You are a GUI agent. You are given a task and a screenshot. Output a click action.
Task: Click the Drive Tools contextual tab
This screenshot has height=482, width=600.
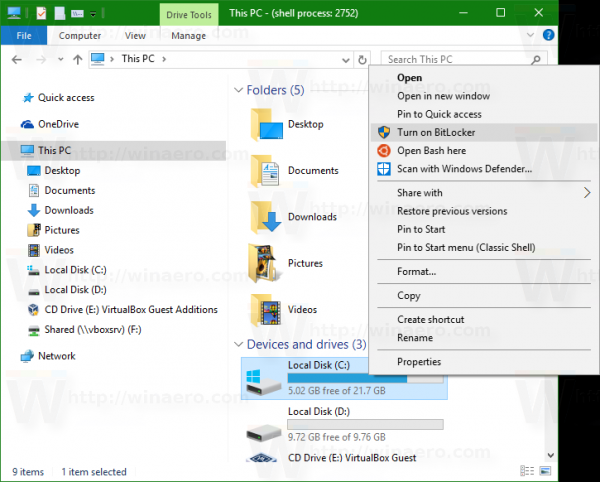(x=189, y=15)
